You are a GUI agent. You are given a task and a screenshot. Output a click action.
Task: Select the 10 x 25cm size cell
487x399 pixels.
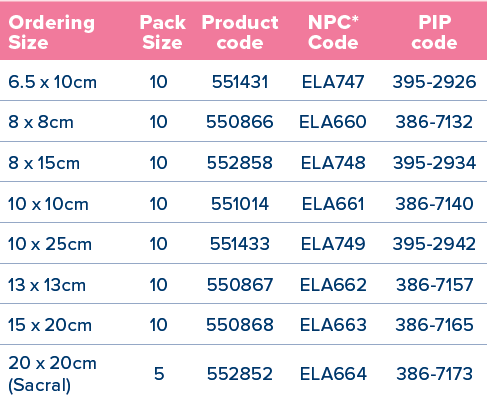point(50,244)
